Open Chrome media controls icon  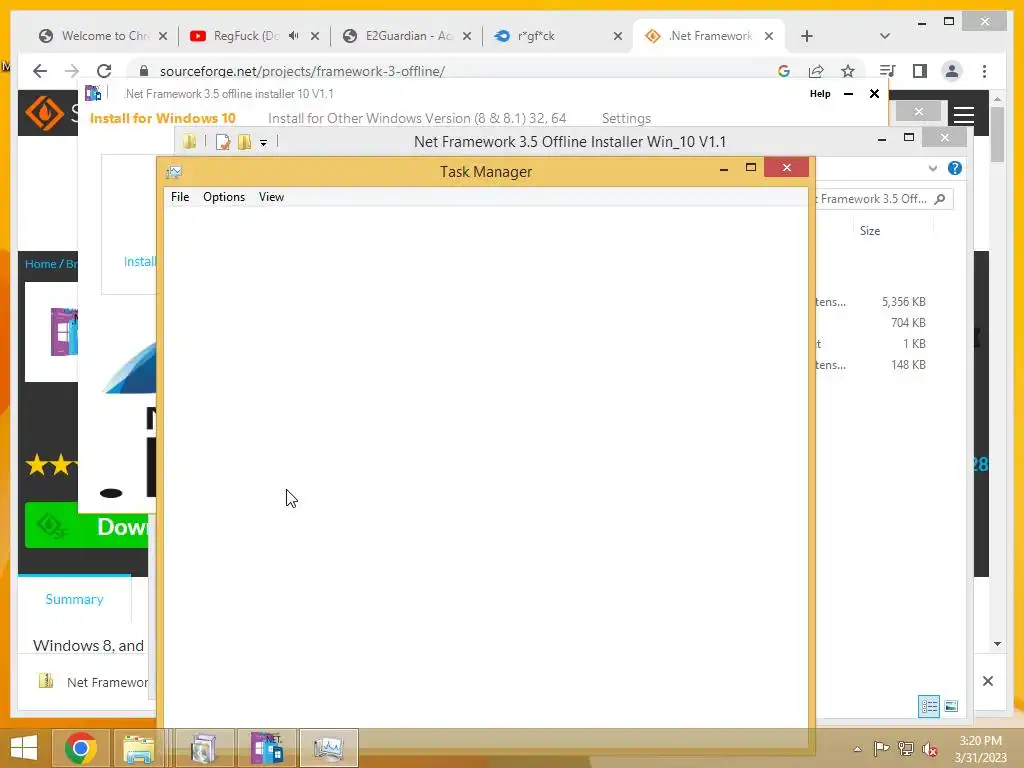887,71
